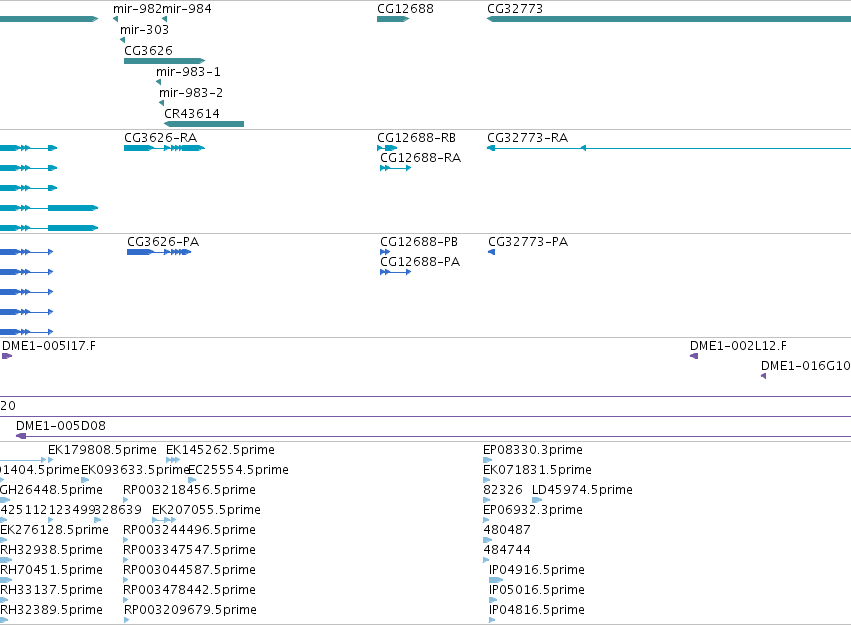851x625 pixels.
Task: Click the EK179808.5prime EST label
Action: 102,450
